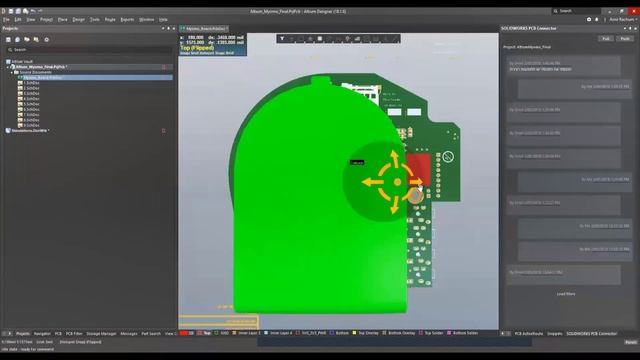Click the folder icon in Projects panel toolbar

[x=27, y=40]
